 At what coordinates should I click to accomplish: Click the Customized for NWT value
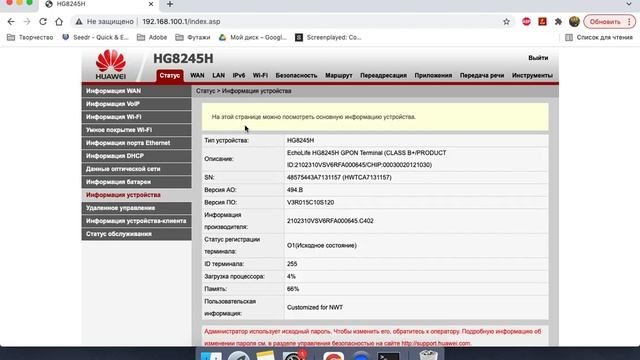[315, 307]
